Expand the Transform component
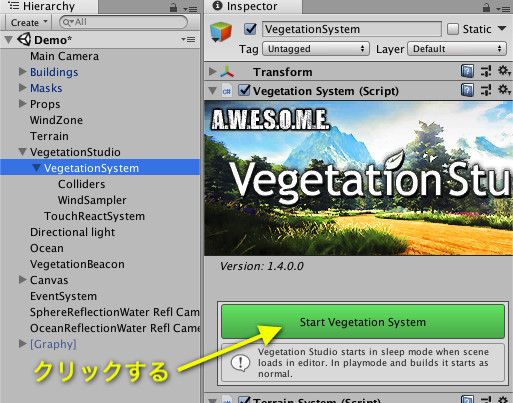 [x=212, y=71]
